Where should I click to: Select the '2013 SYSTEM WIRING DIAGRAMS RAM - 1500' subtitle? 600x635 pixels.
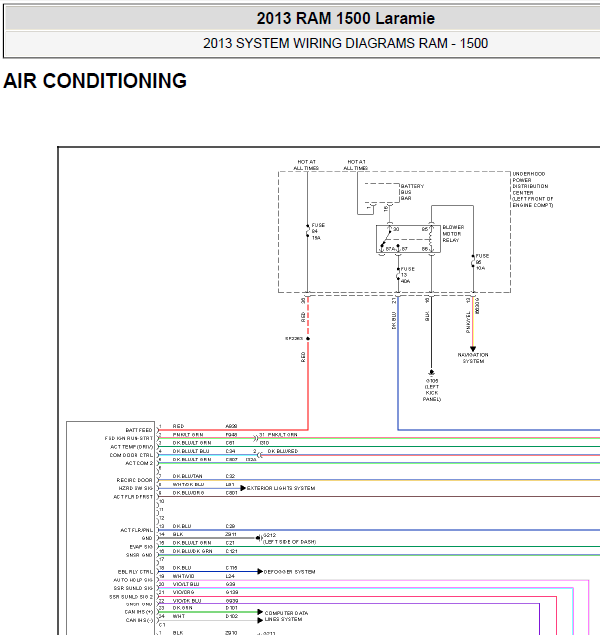[345, 43]
